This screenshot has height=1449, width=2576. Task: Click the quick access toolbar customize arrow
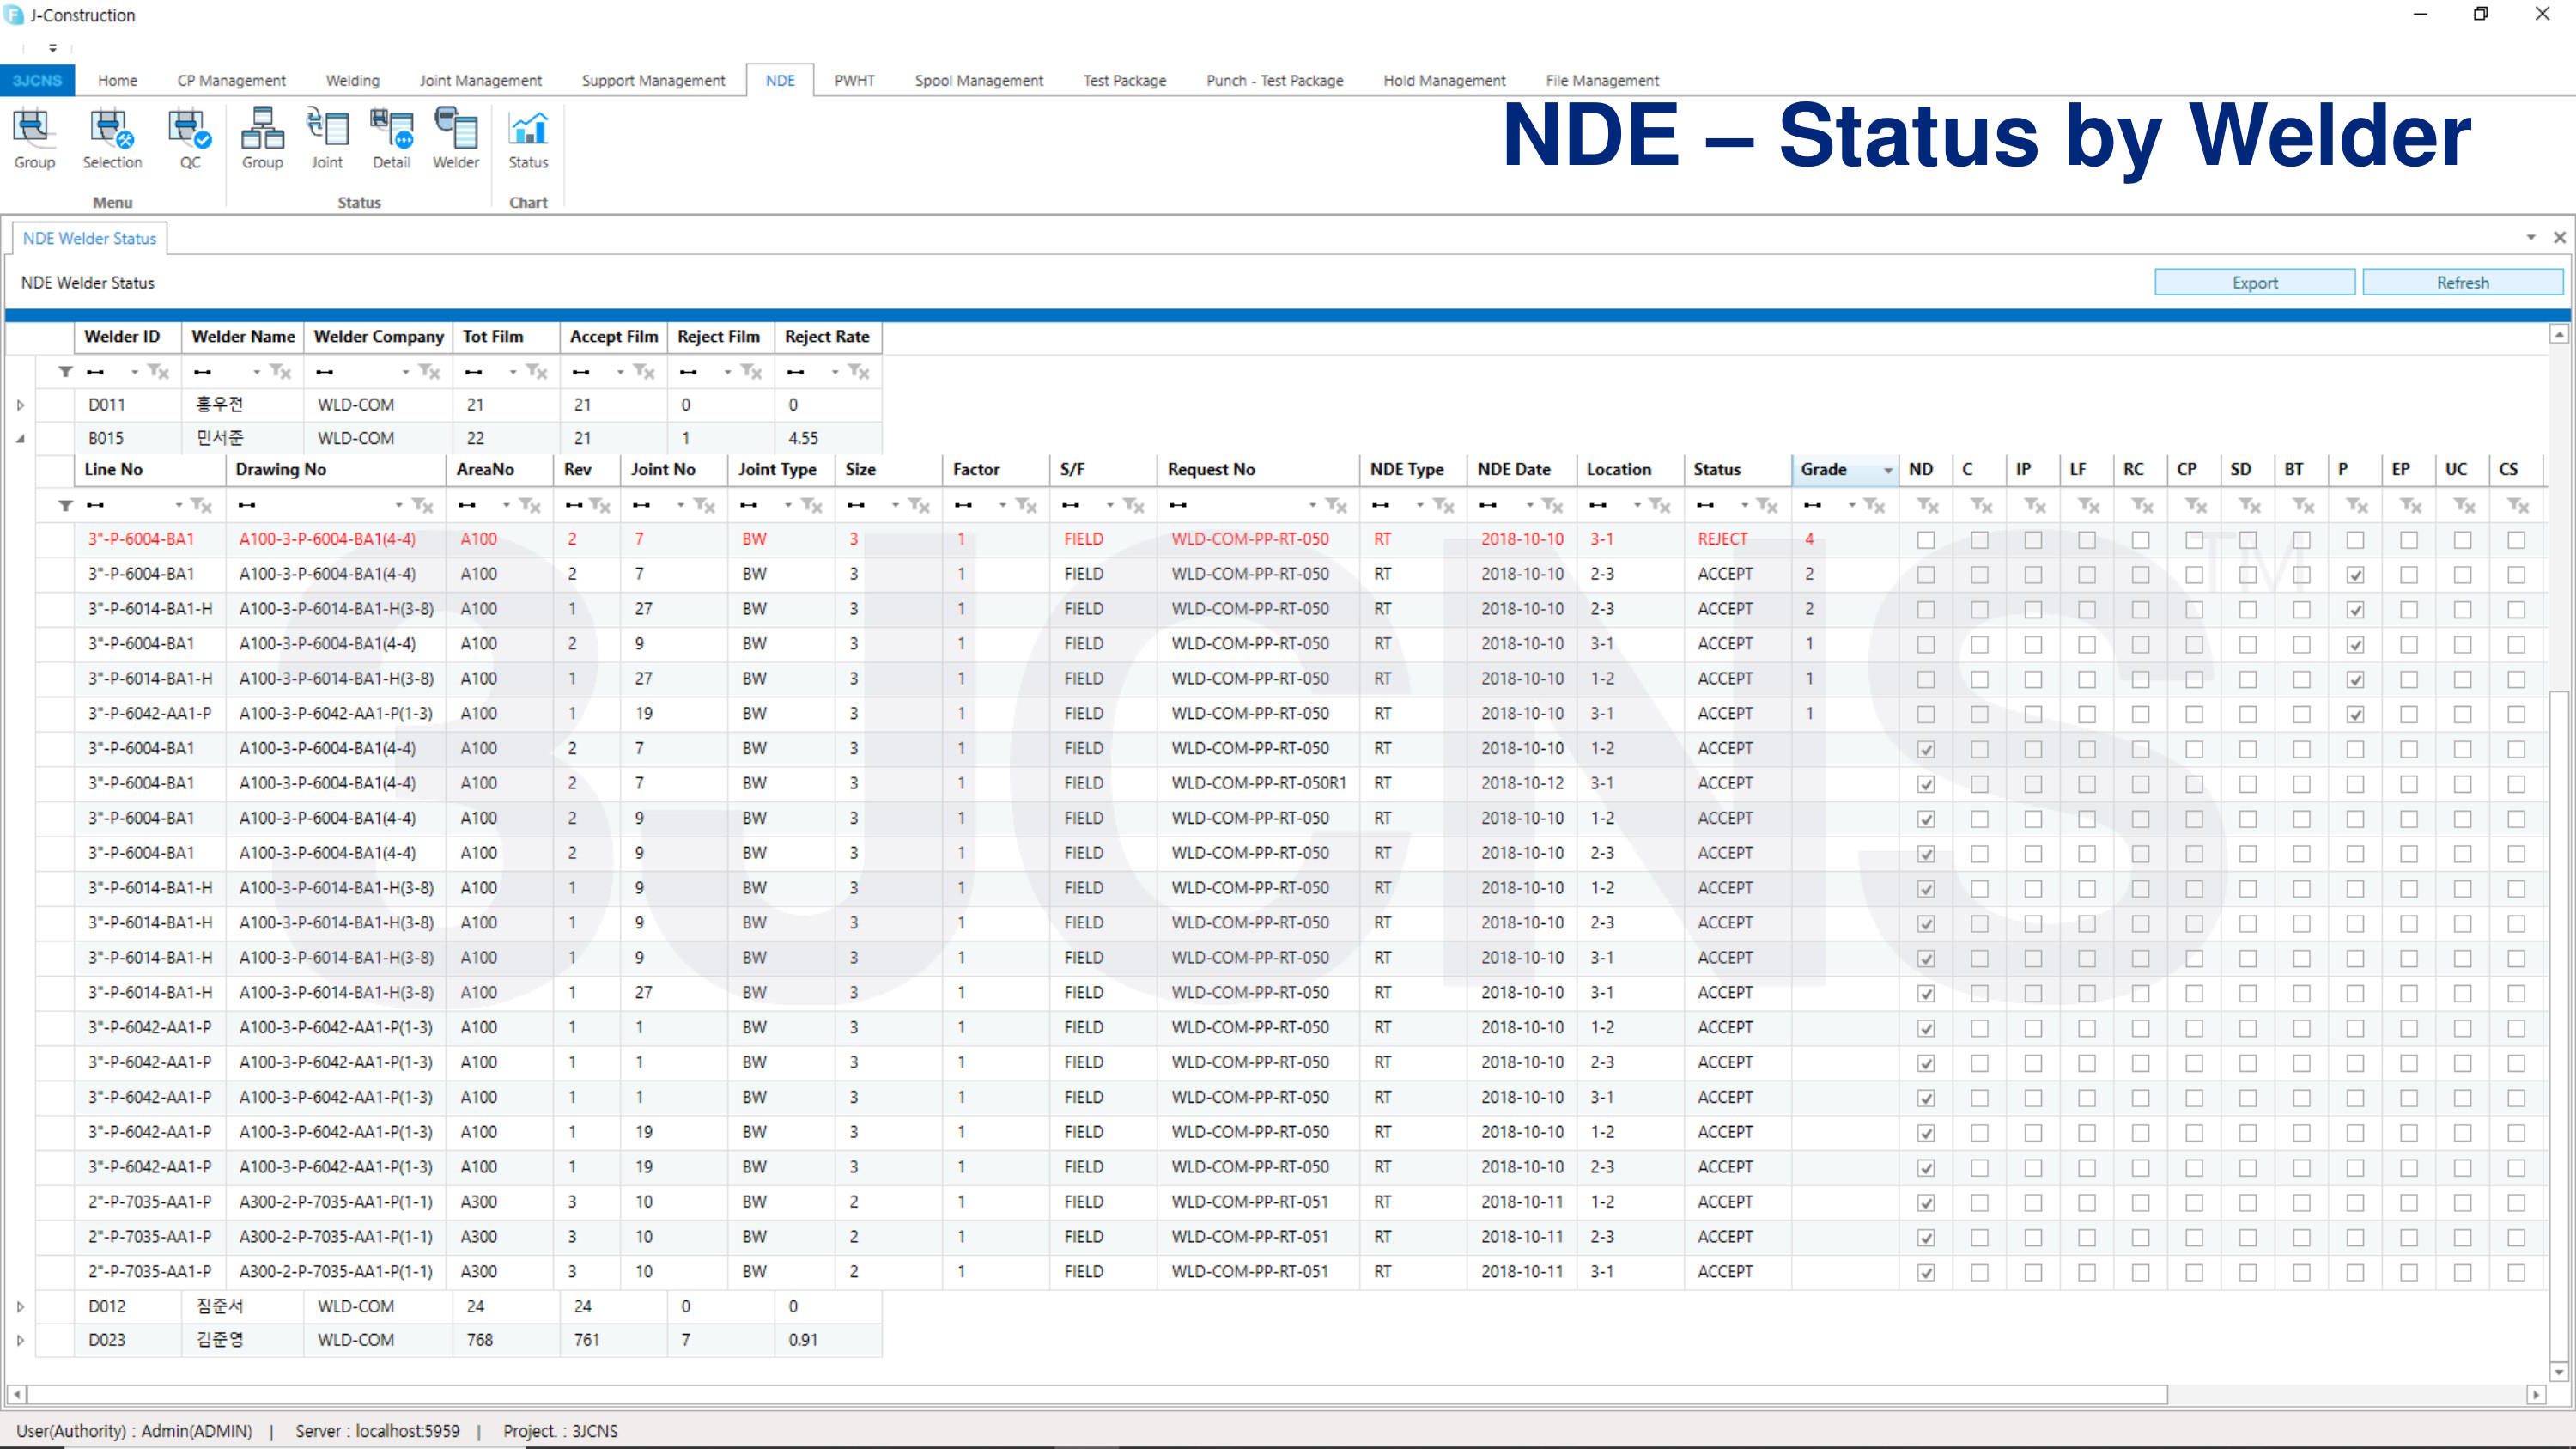tap(53, 47)
